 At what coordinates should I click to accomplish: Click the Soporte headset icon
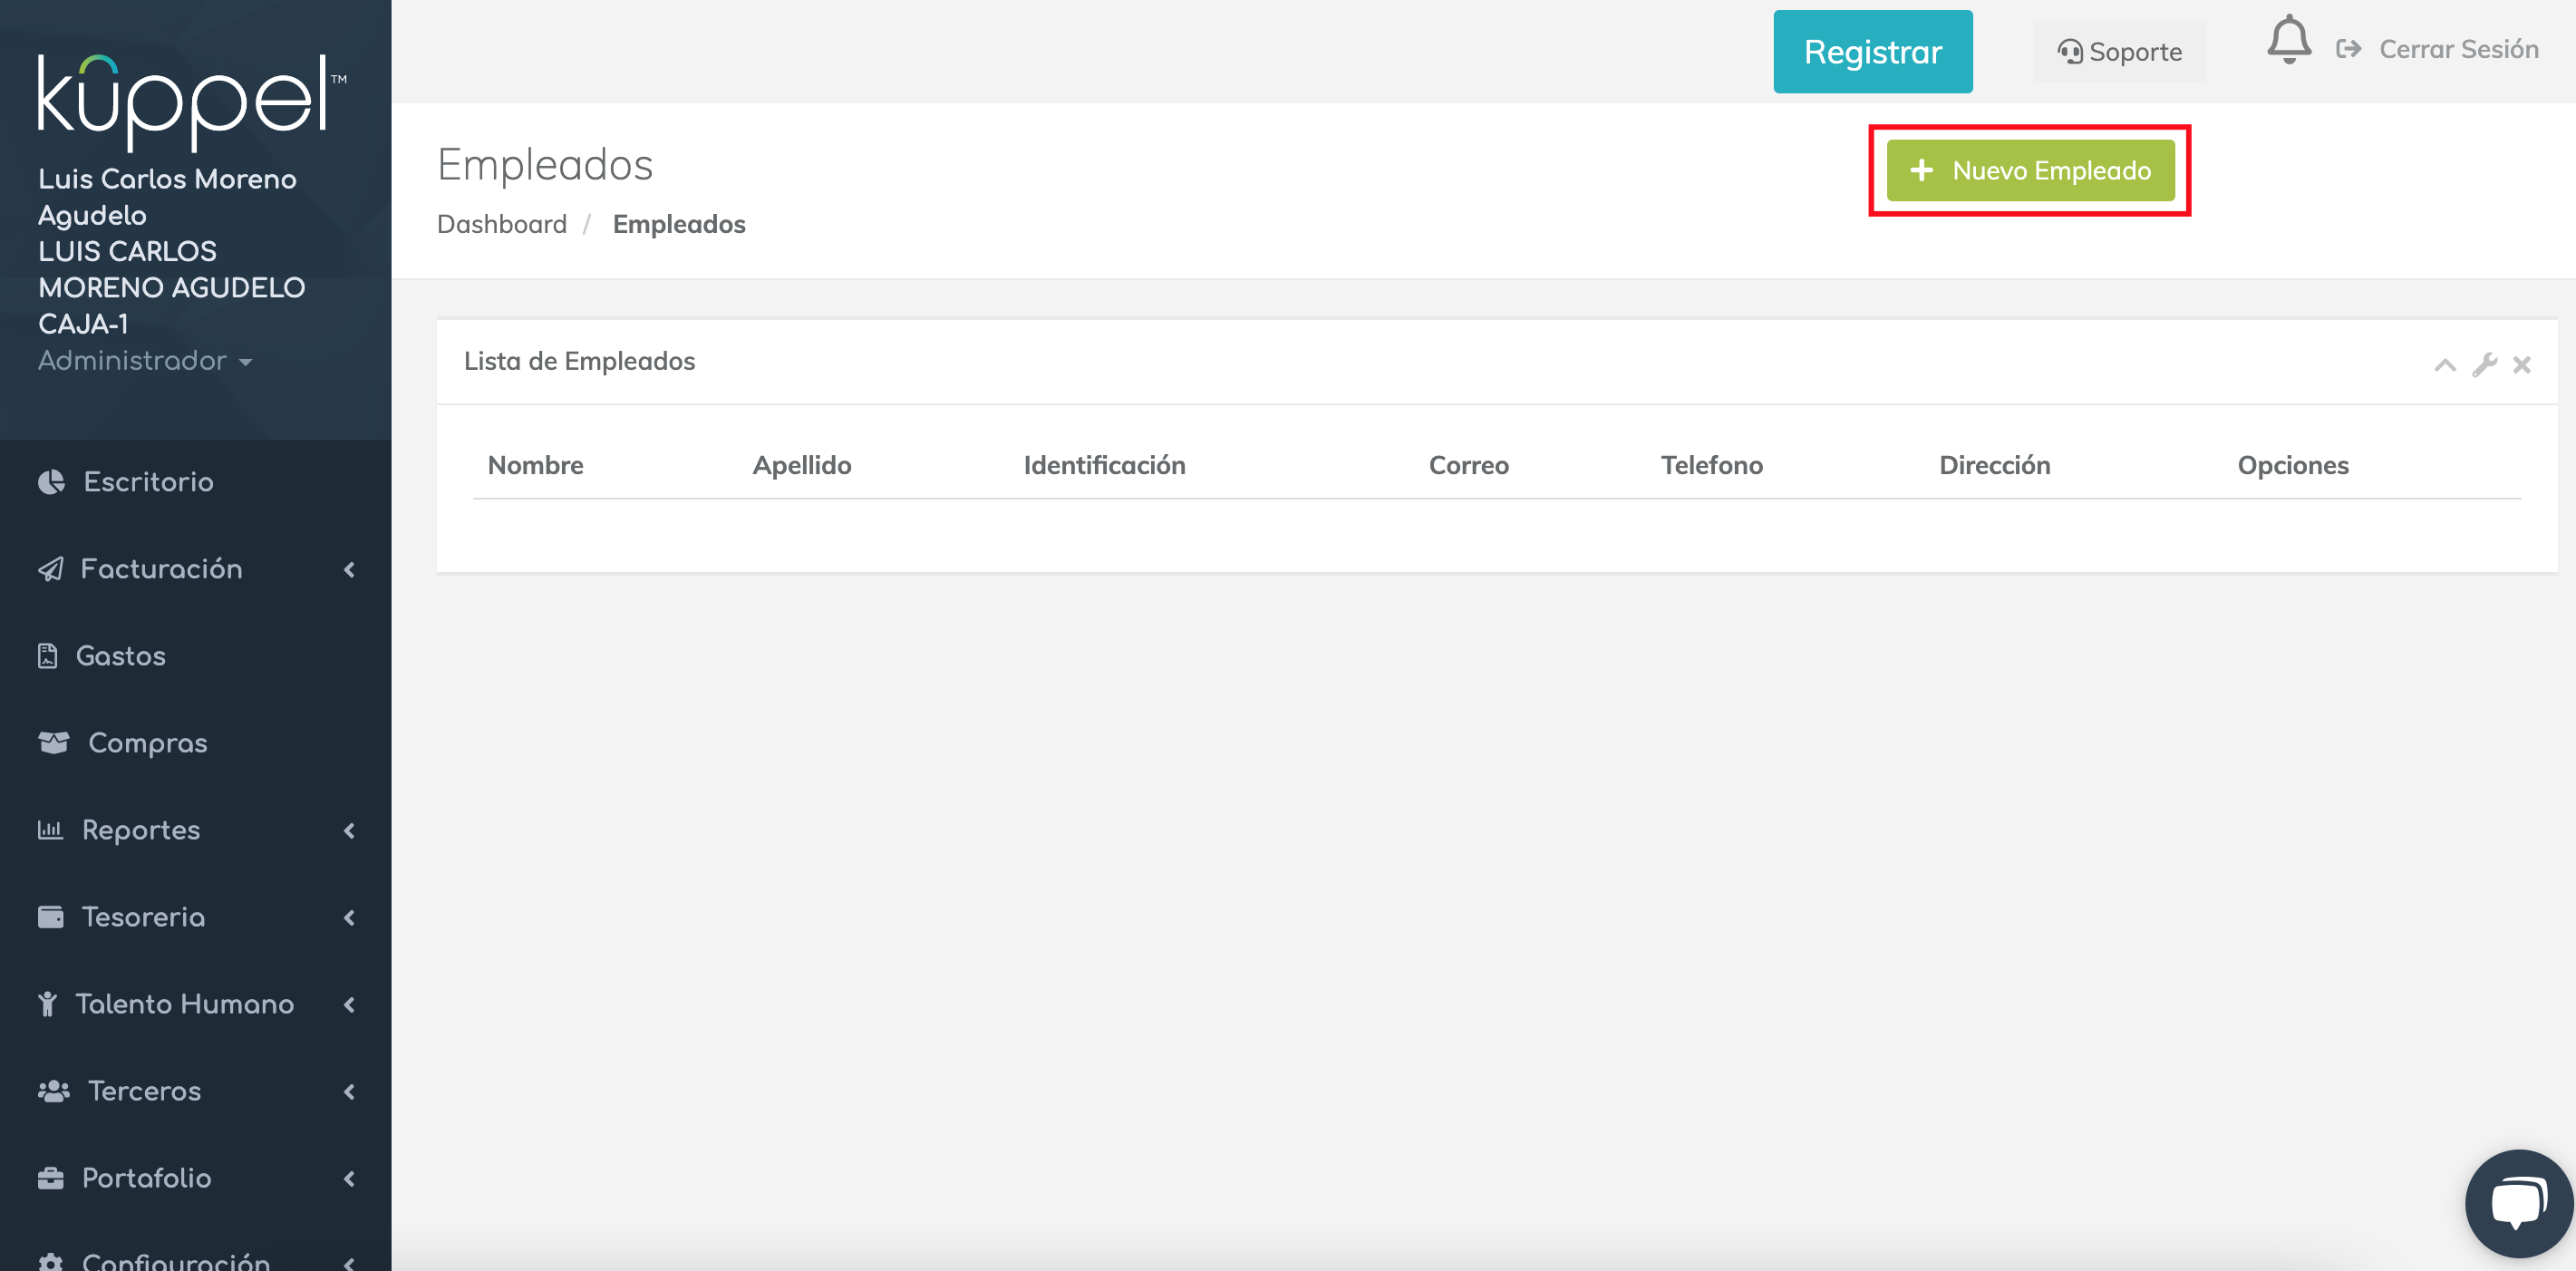click(x=2069, y=52)
